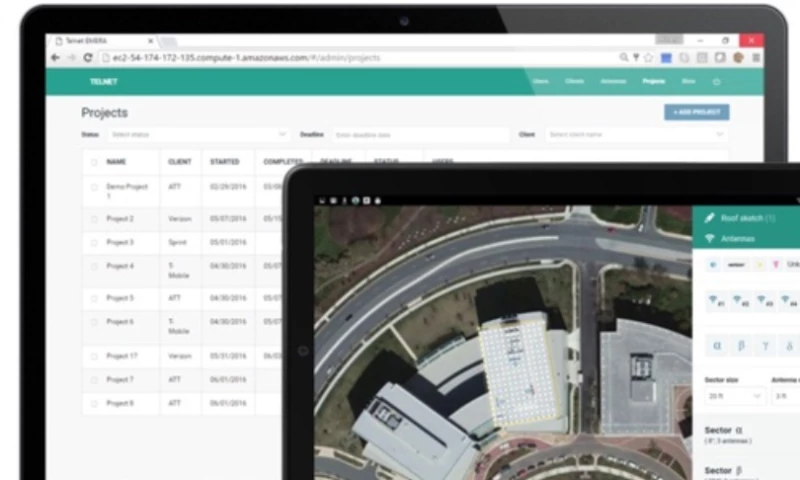Go back with the browser back arrow

pos(55,58)
